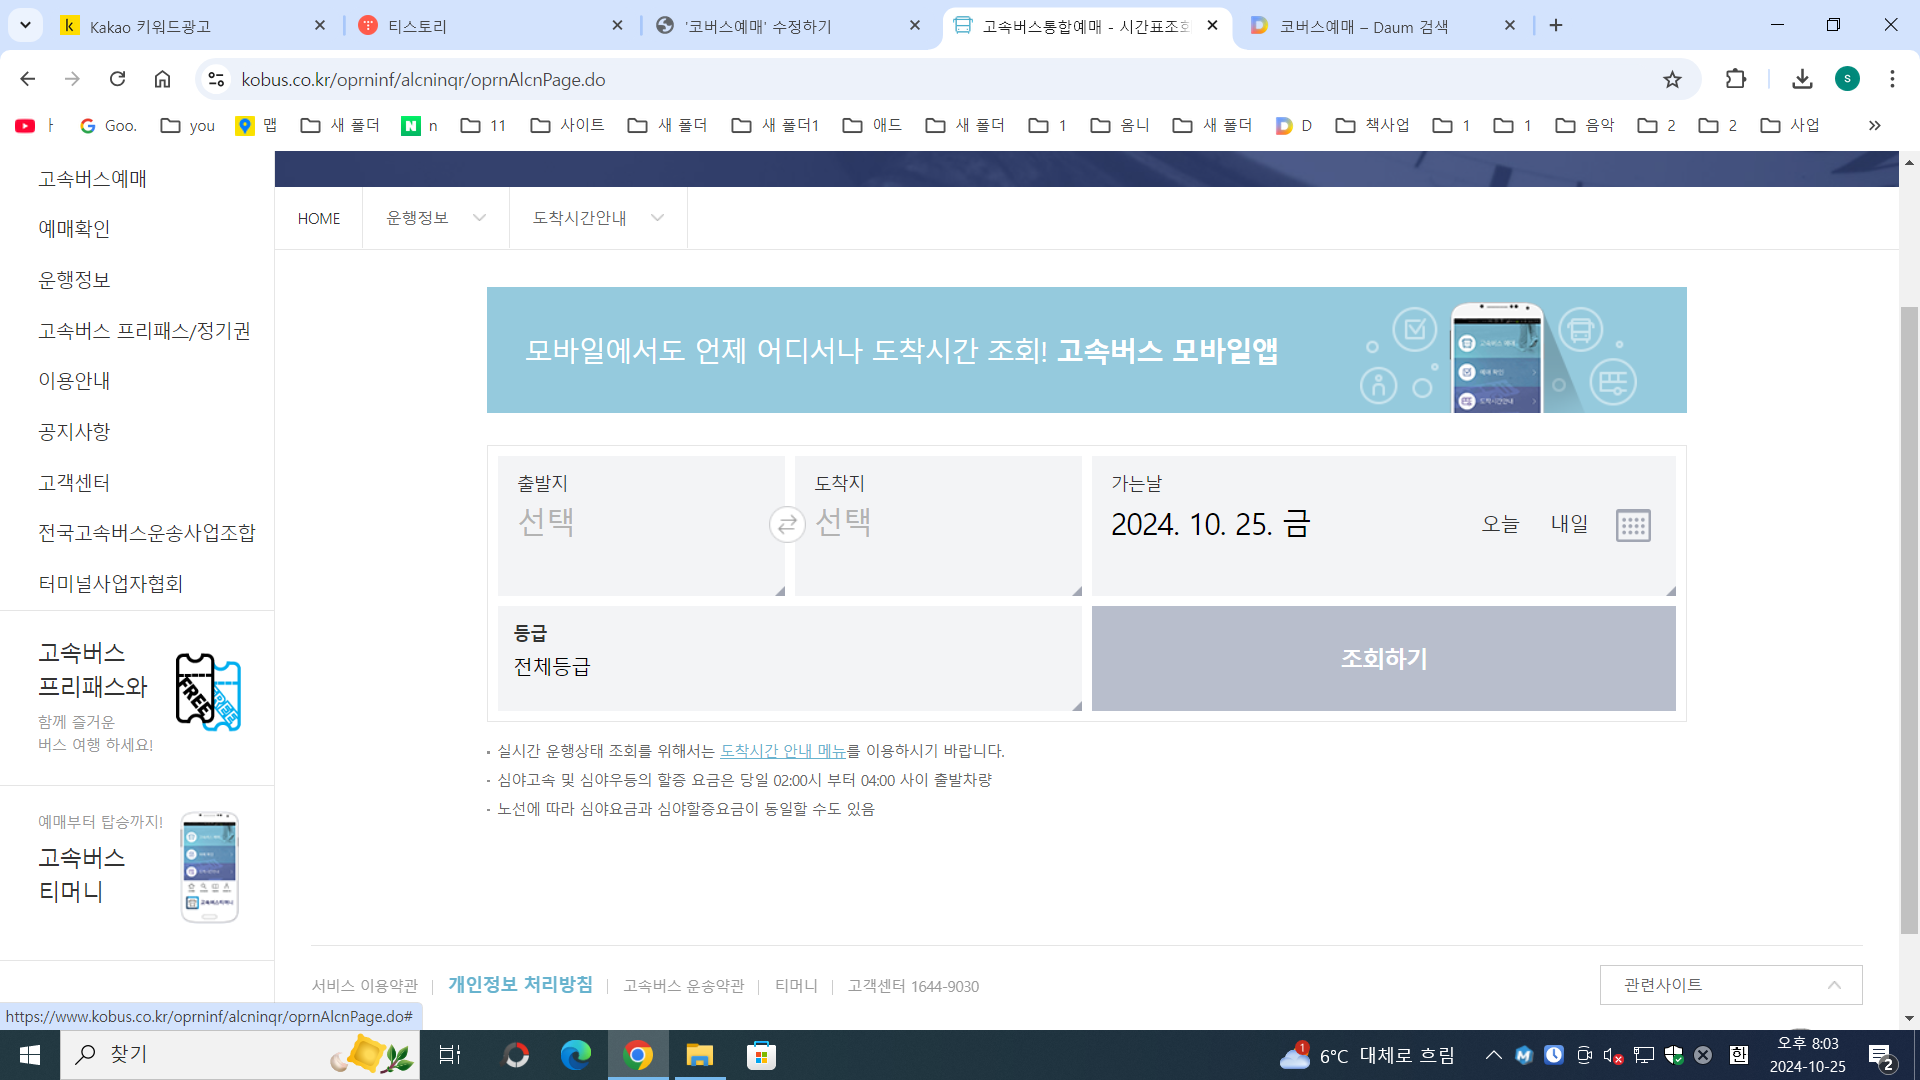The width and height of the screenshot is (1920, 1080).
Task: Click the bookmark star icon in address bar
Action: point(1672,79)
